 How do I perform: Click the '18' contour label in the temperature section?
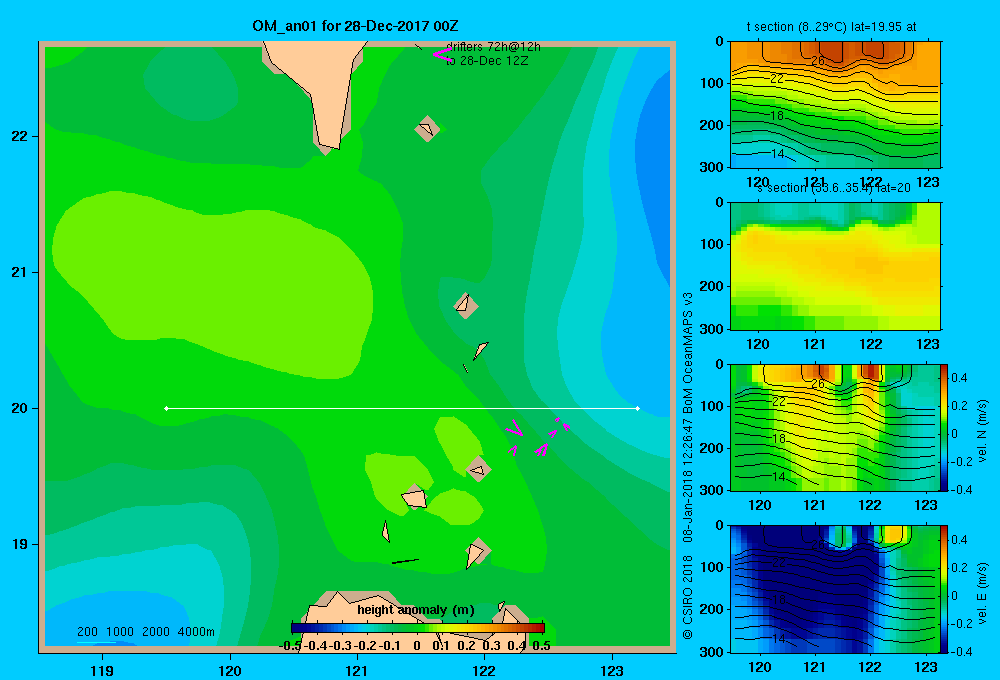[x=777, y=116]
